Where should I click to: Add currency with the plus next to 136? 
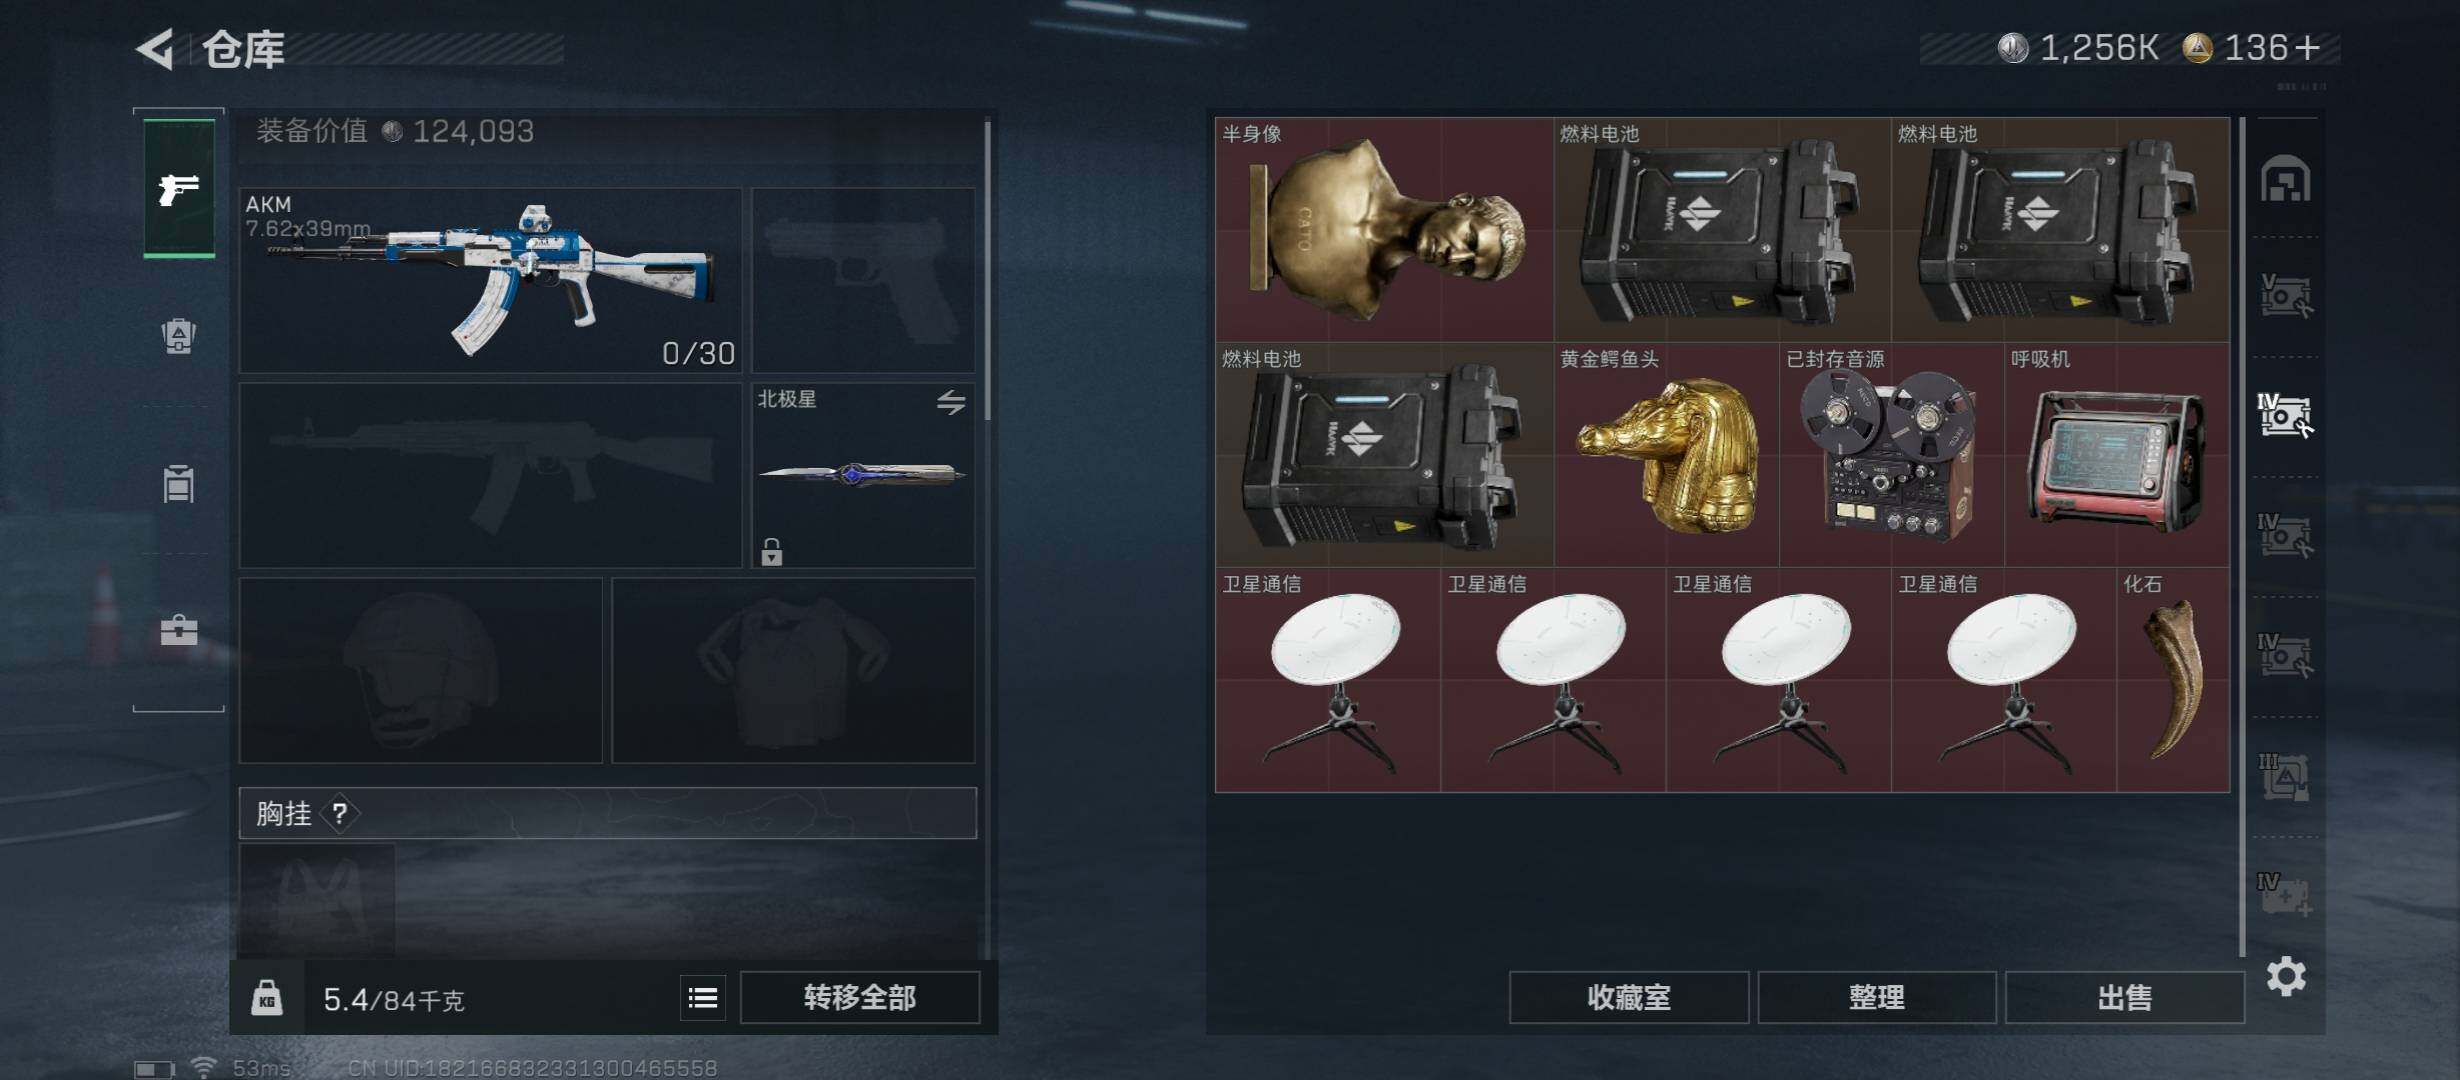pos(2308,47)
